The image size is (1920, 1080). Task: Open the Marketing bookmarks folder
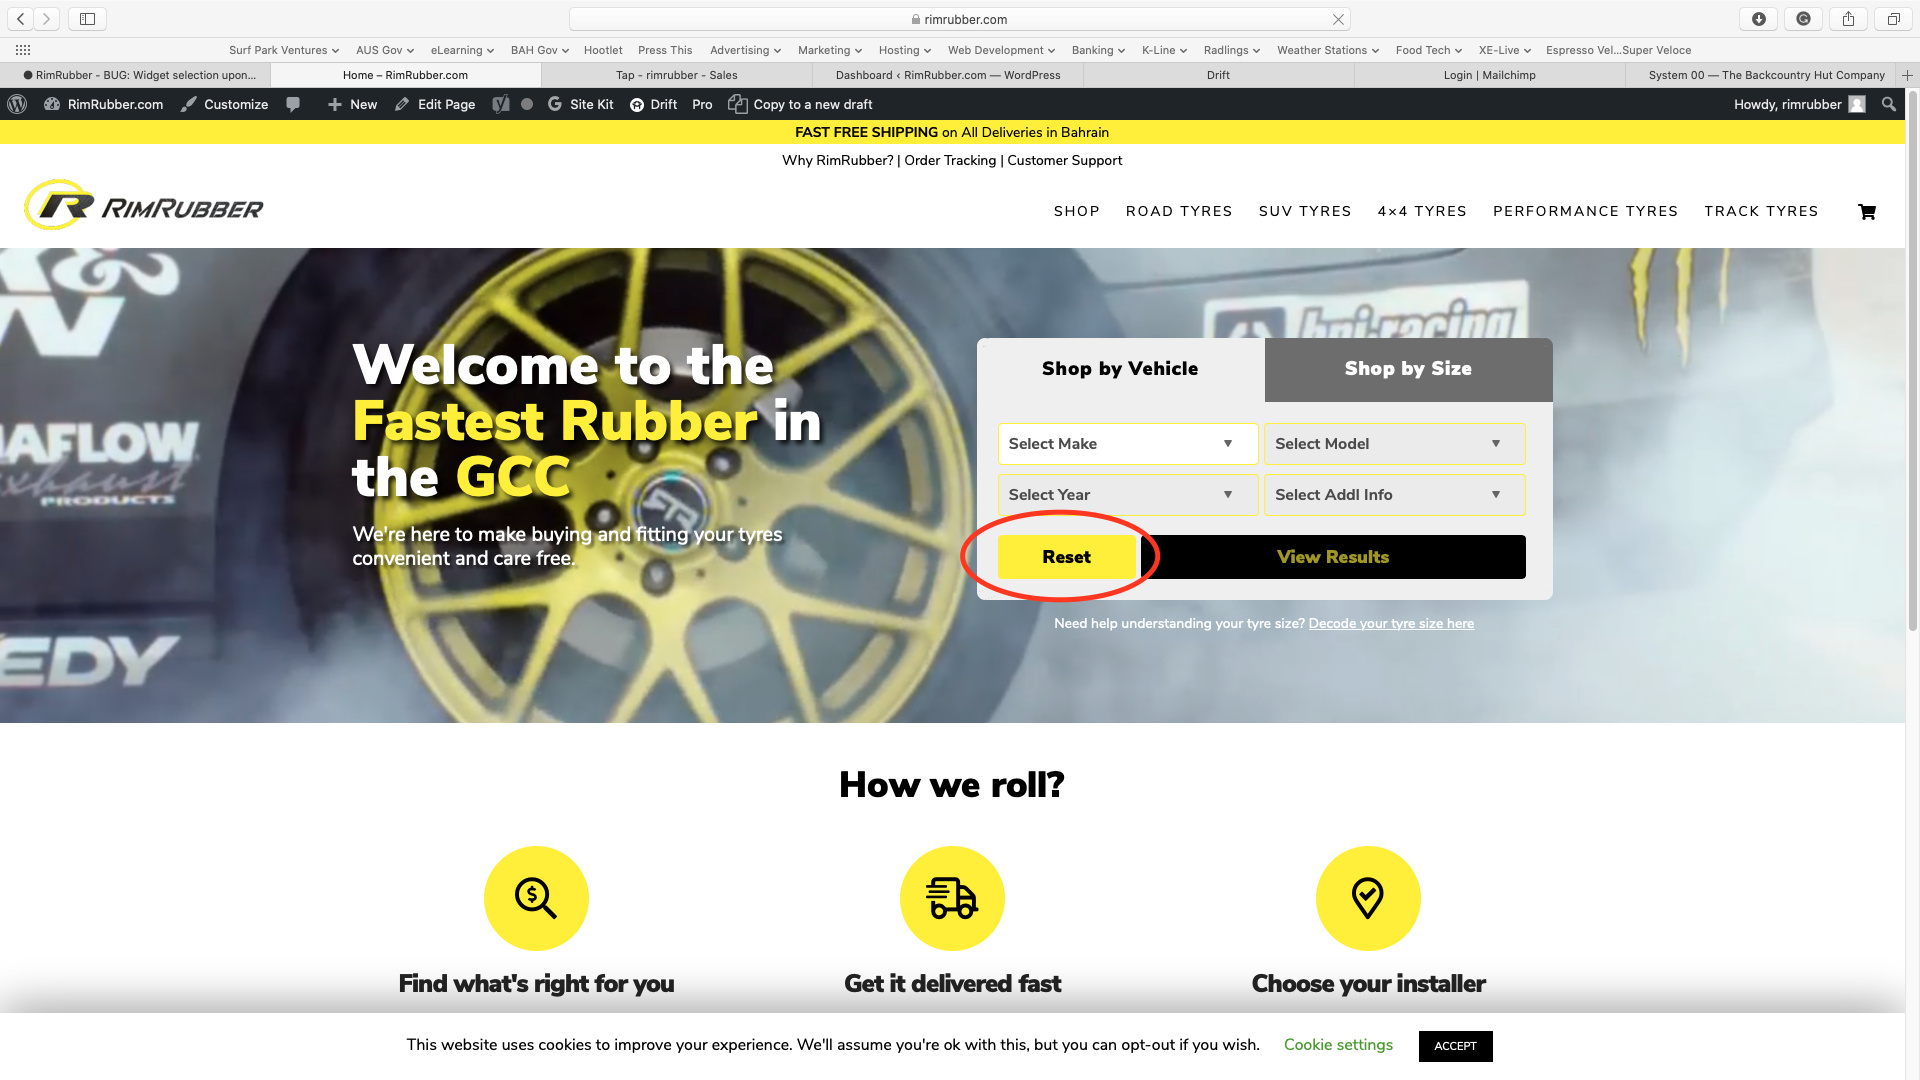[830, 50]
